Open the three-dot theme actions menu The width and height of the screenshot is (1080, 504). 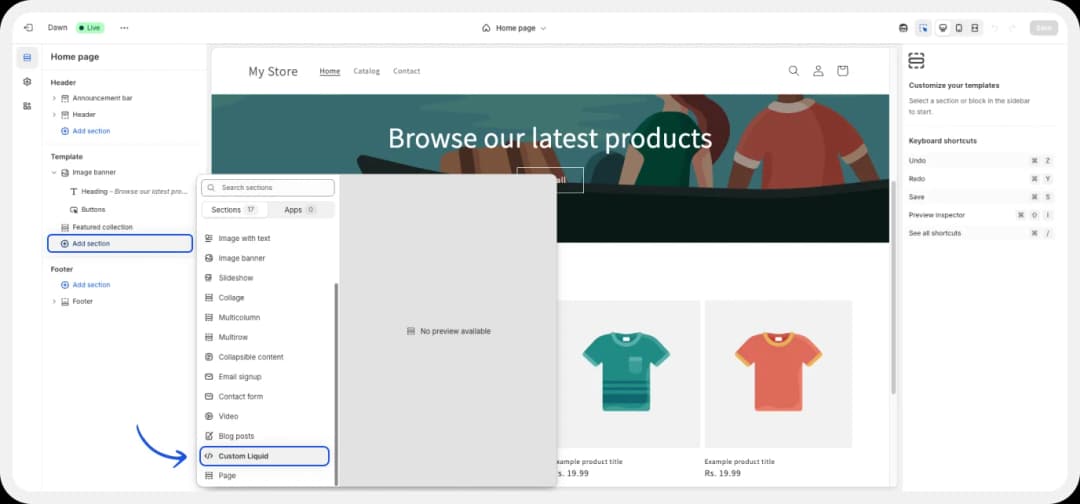(x=124, y=28)
